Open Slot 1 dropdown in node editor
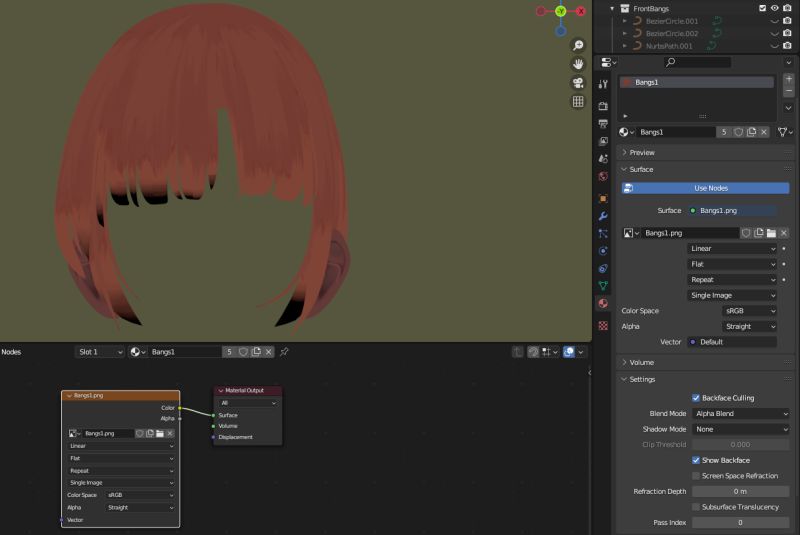Image resolution: width=800 pixels, height=535 pixels. 100,351
